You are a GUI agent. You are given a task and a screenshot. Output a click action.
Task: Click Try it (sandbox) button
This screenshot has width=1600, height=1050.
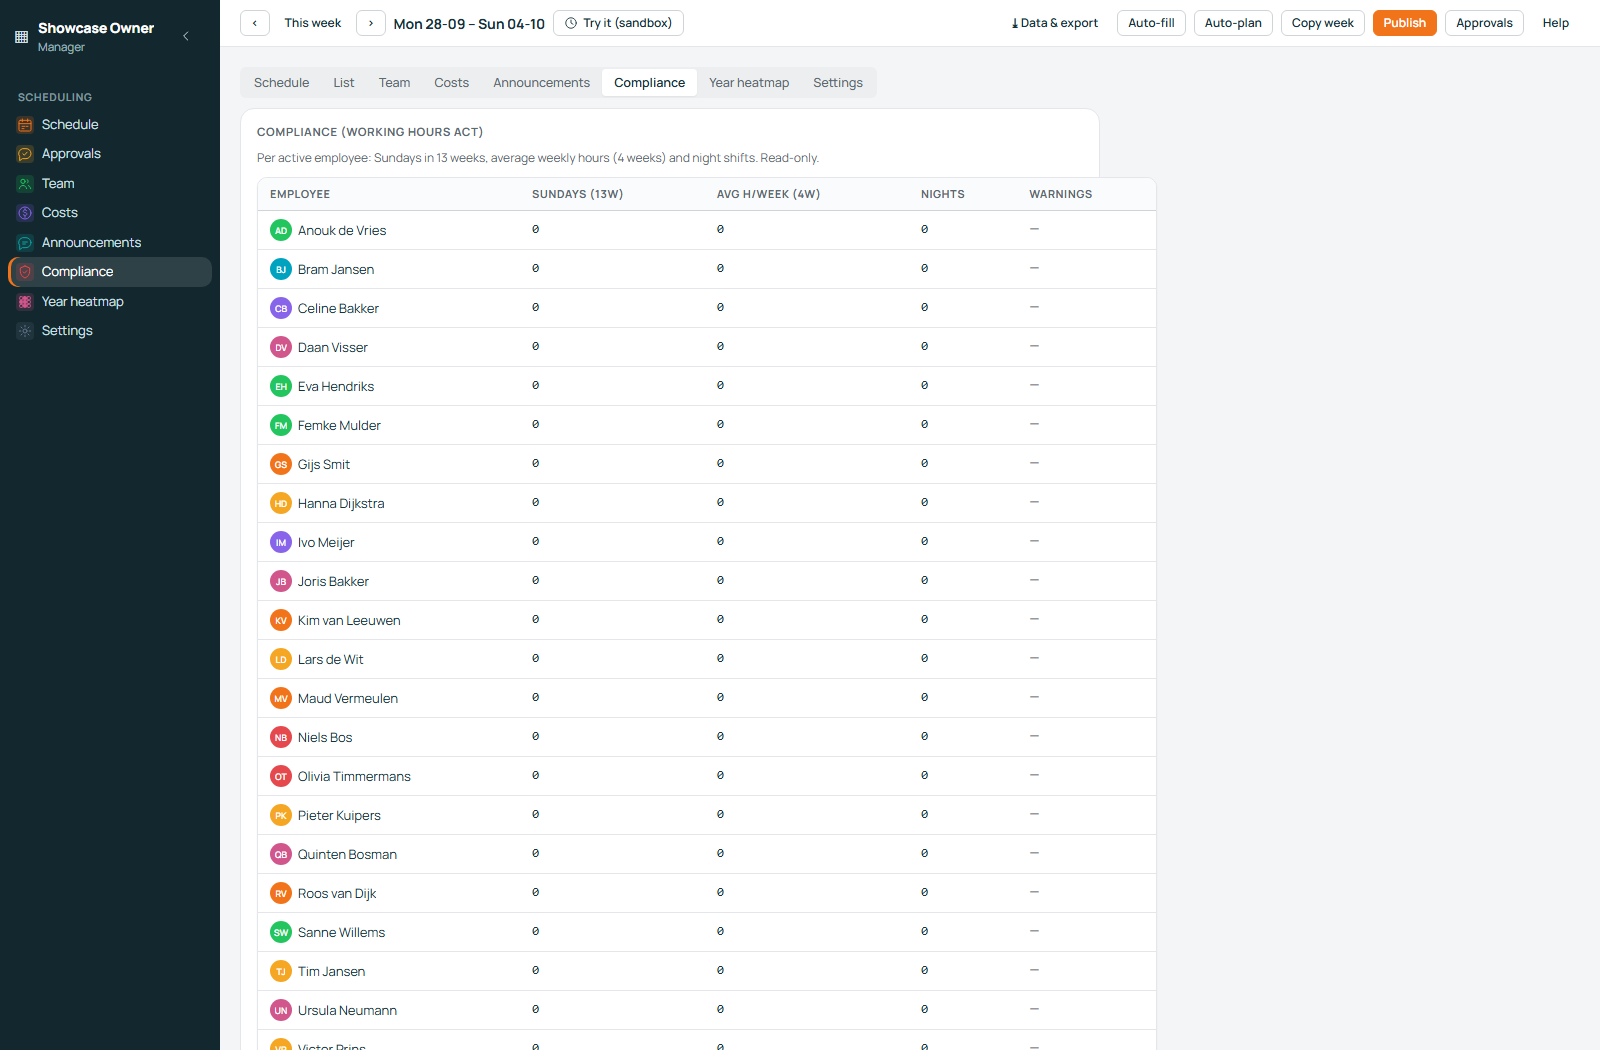pyautogui.click(x=618, y=23)
